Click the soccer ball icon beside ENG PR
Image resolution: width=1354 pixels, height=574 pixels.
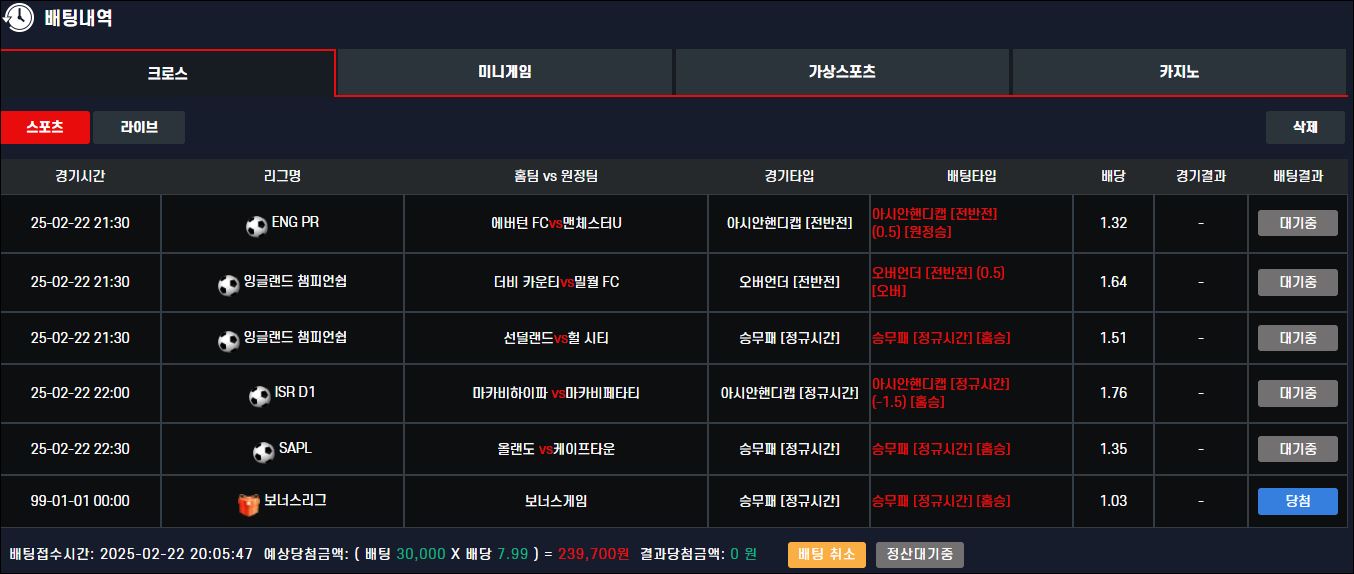coord(257,225)
